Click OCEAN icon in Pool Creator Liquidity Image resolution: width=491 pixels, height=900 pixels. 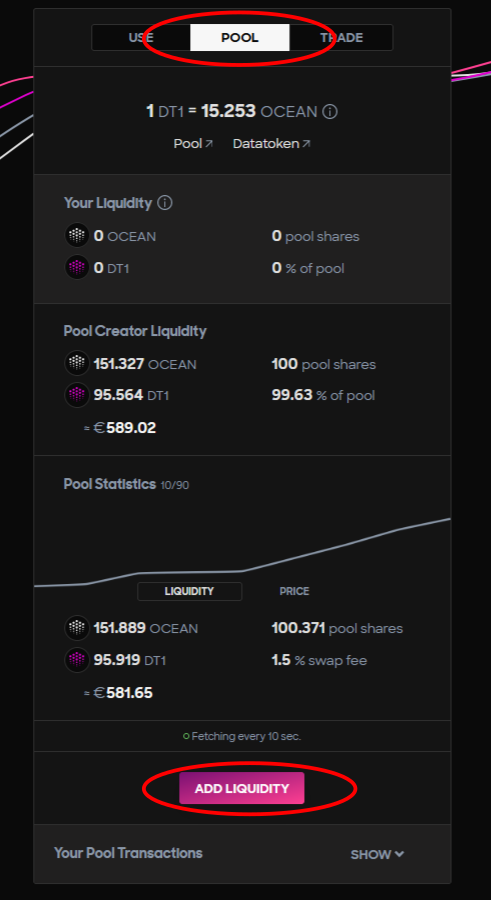77,363
